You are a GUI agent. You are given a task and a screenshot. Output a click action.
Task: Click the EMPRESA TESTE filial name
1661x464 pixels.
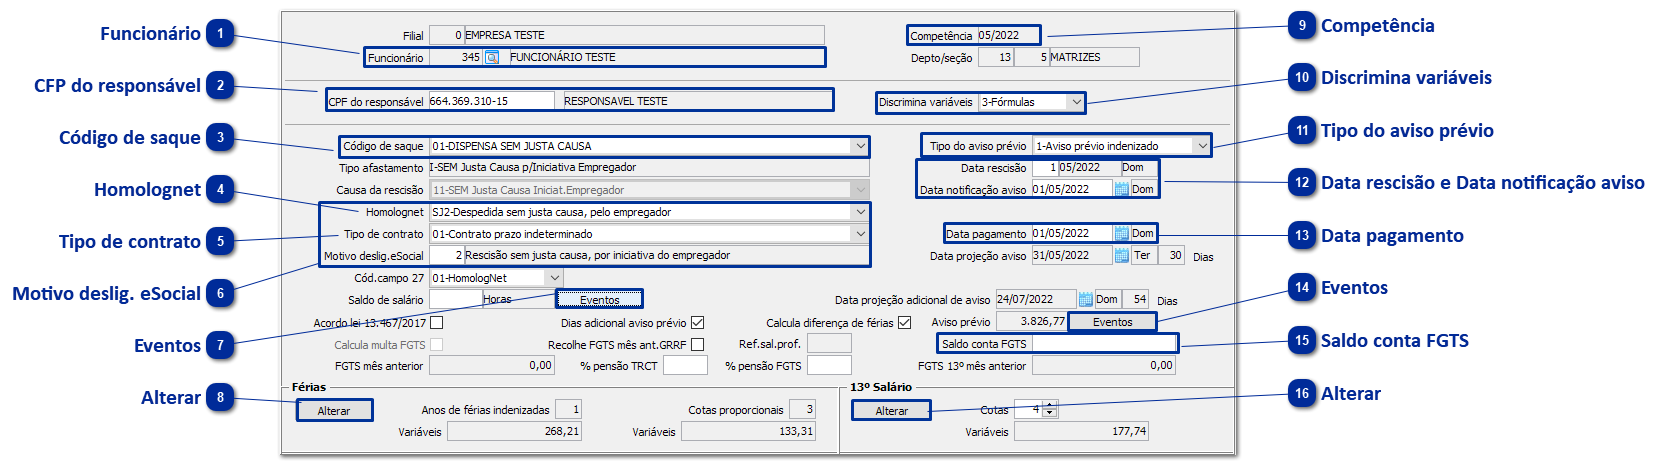click(505, 35)
